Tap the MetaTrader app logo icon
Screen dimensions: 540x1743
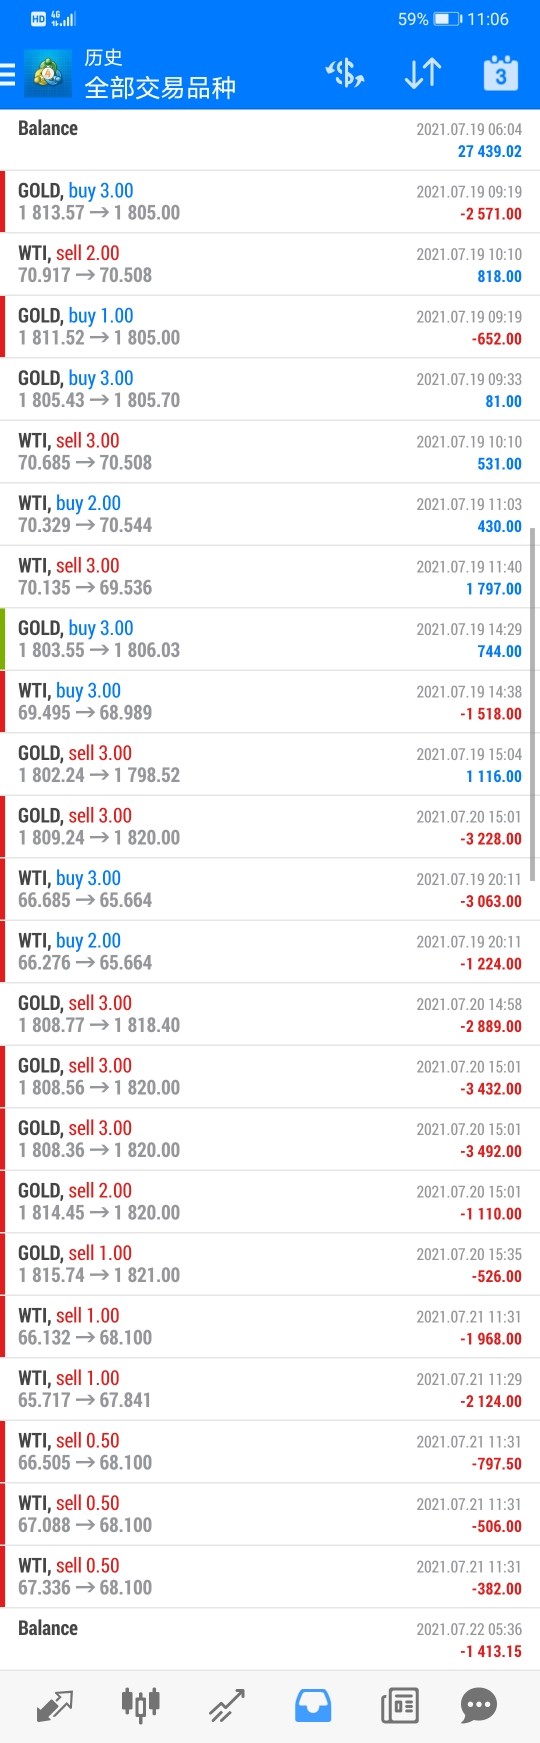pos(48,74)
